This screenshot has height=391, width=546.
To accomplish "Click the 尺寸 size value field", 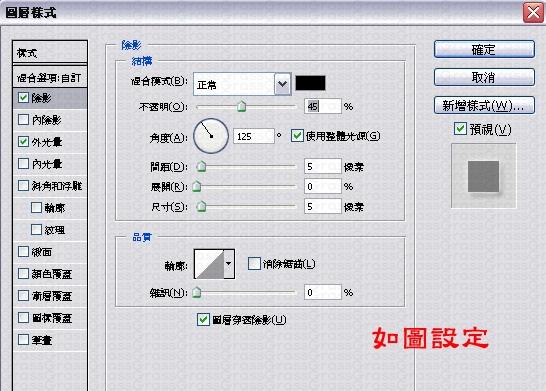I will click(323, 206).
